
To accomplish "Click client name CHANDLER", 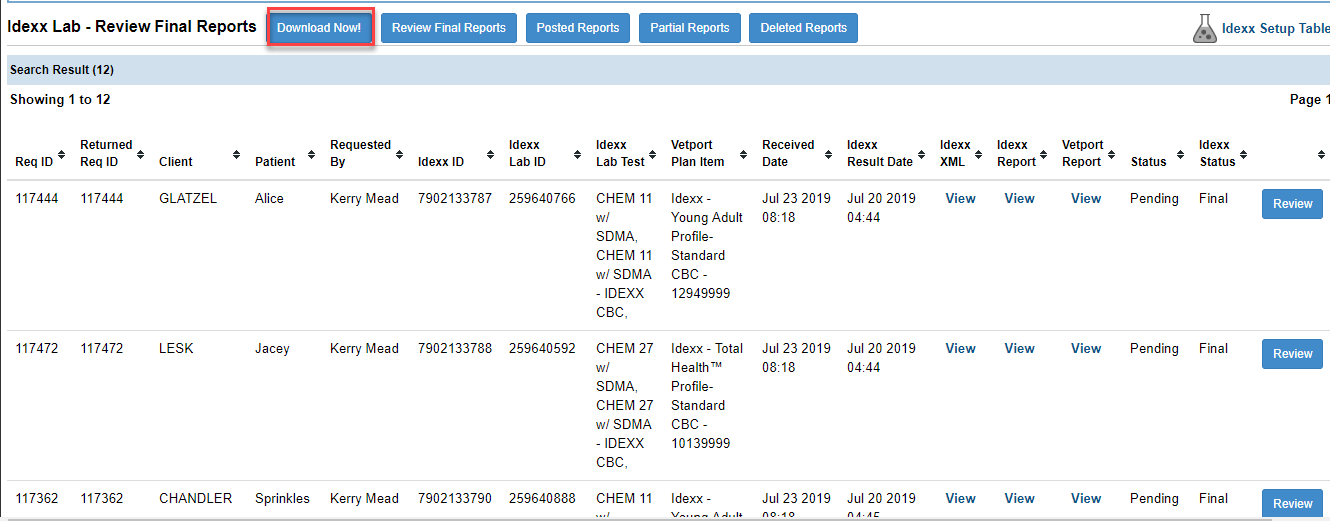I will (x=195, y=499).
